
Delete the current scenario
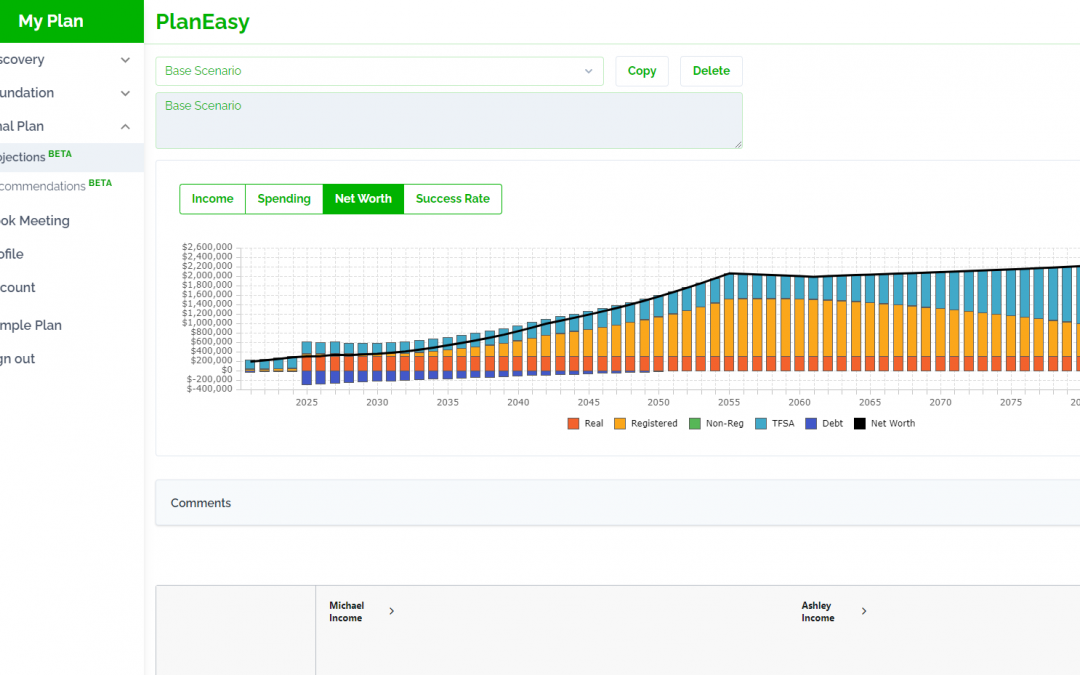click(x=712, y=71)
